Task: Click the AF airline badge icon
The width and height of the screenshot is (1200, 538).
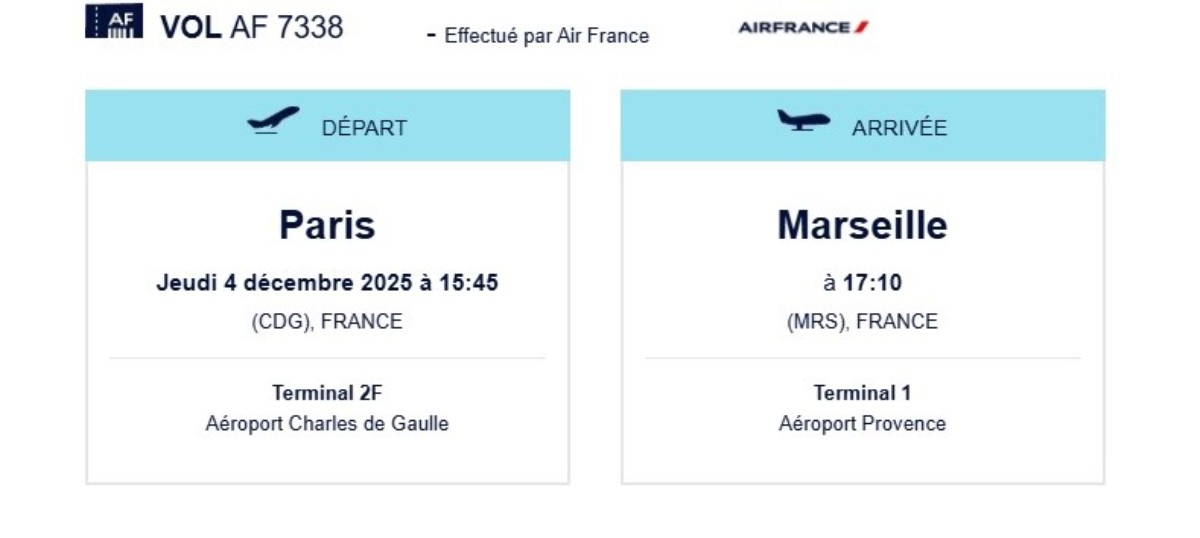Action: click(114, 21)
